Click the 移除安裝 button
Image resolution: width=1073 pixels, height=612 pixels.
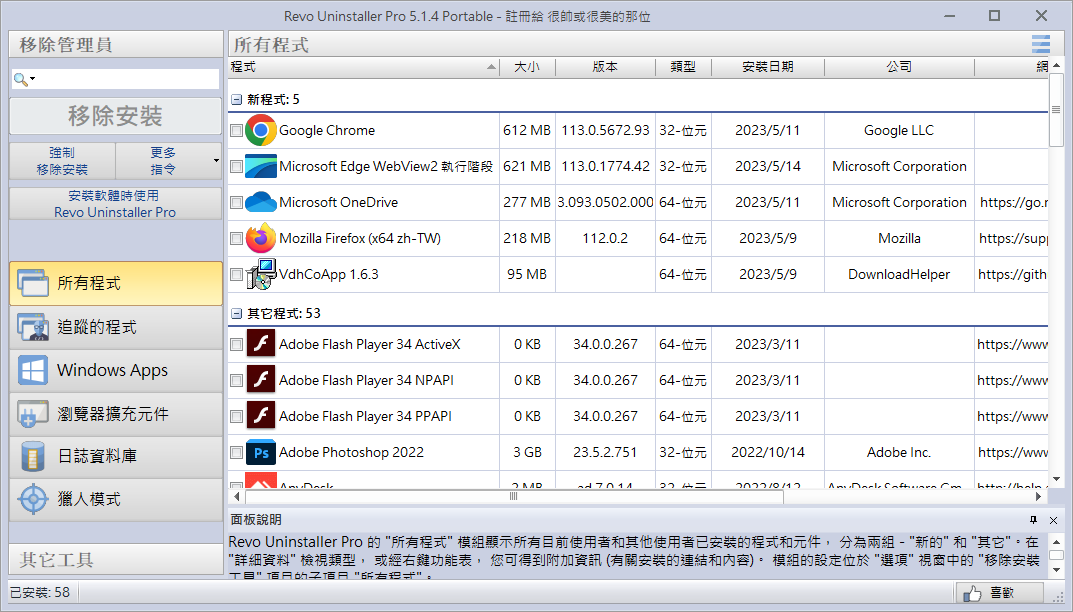click(115, 116)
